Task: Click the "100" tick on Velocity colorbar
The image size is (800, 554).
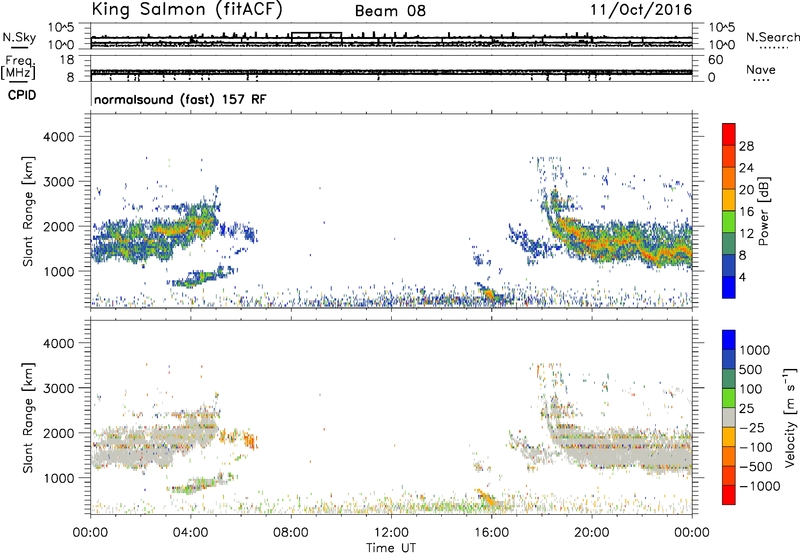Action: (753, 389)
